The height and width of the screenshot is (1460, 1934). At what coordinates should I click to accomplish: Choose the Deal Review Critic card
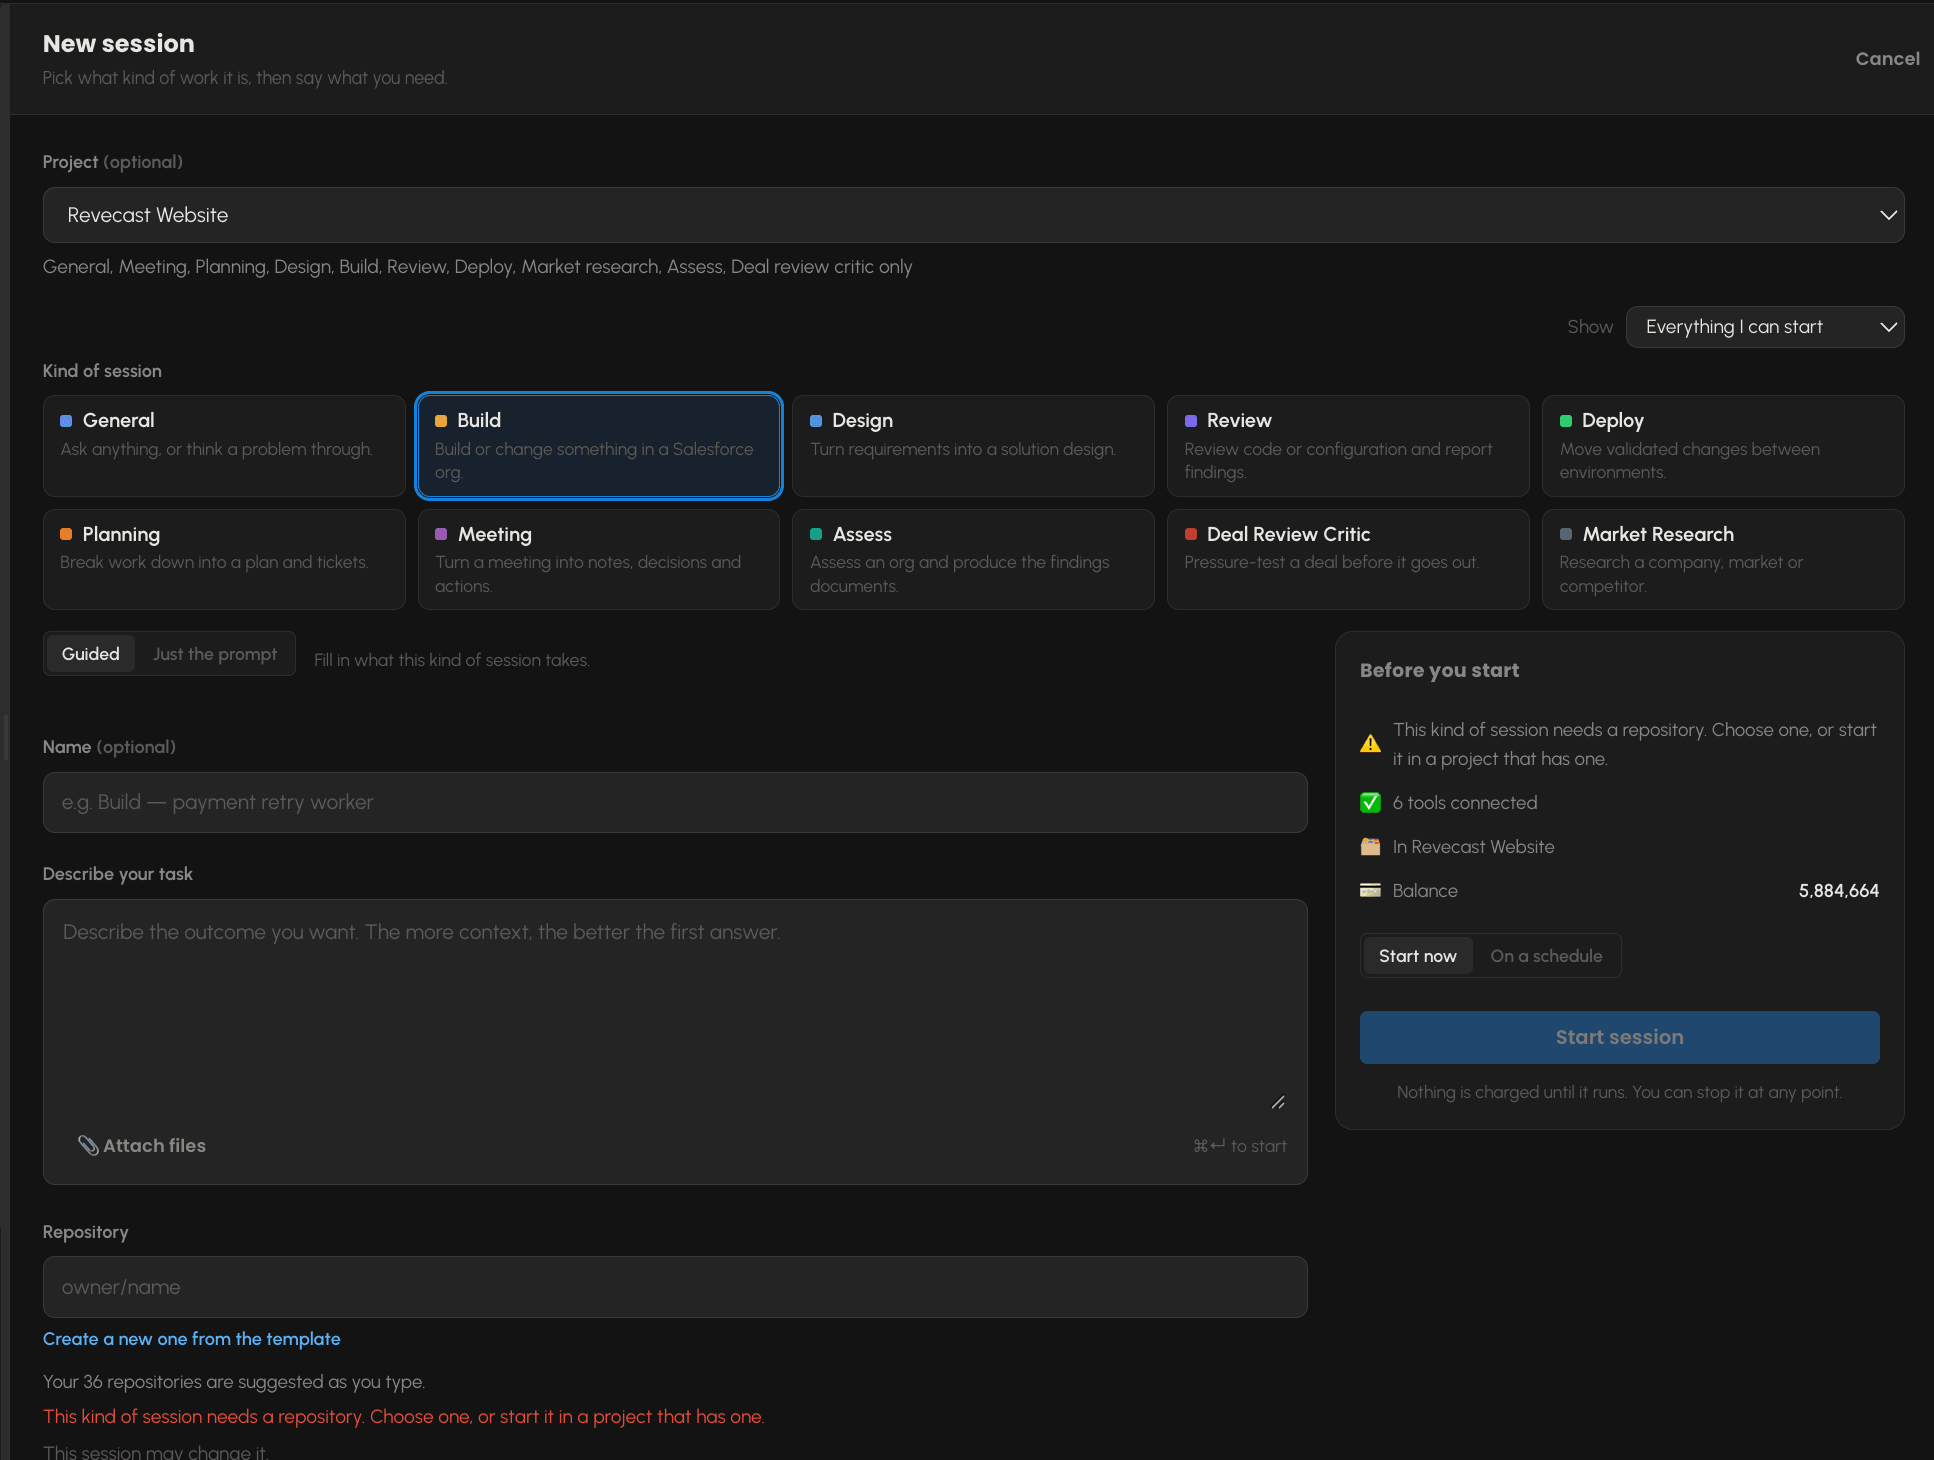point(1348,560)
